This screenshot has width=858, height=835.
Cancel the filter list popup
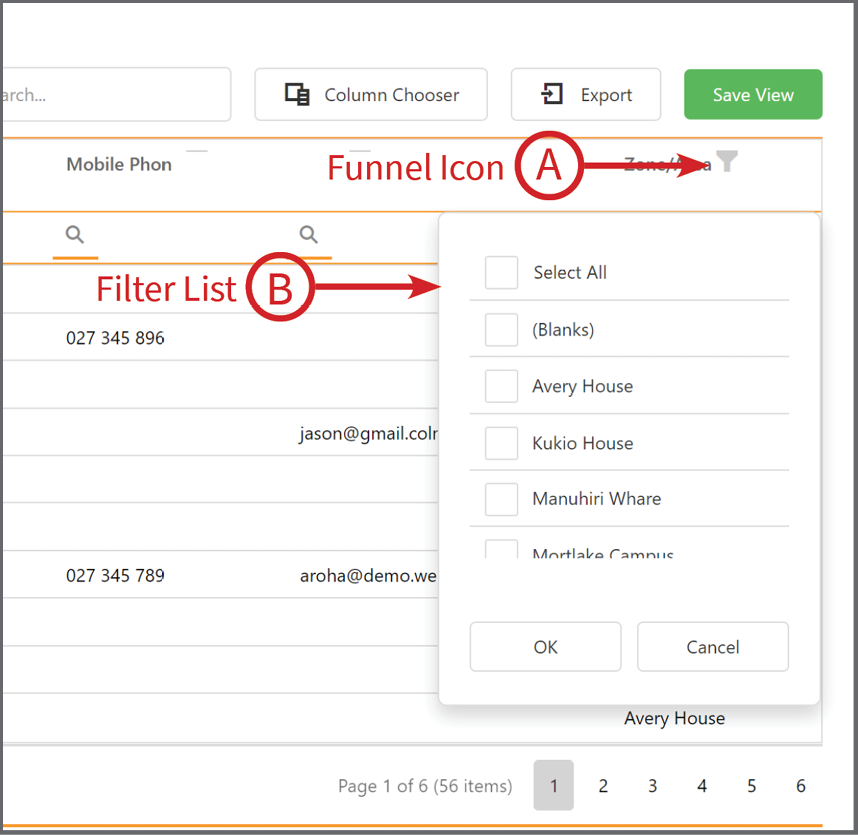pos(712,647)
